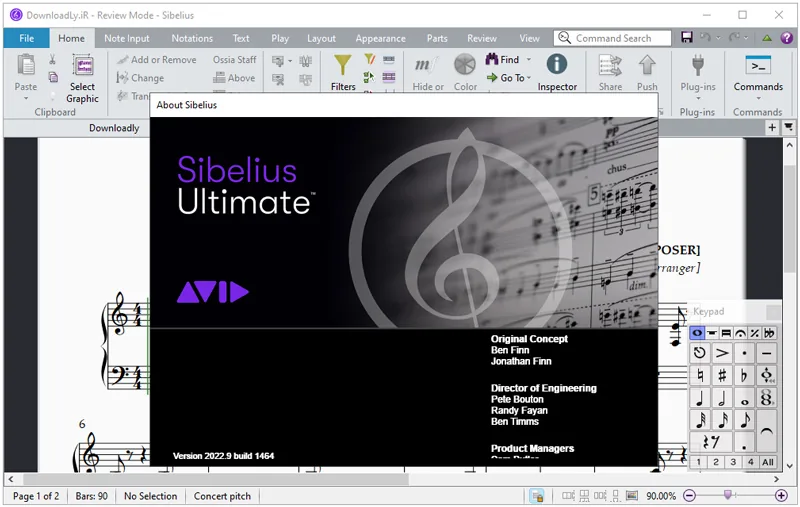Viewport: 800px width, 507px height.
Task: Open the Note Input ribbon tab
Action: click(x=127, y=38)
